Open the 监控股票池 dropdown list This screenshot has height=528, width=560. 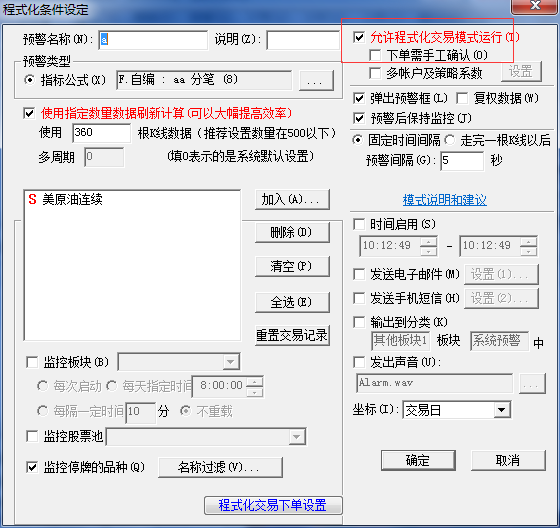click(296, 437)
